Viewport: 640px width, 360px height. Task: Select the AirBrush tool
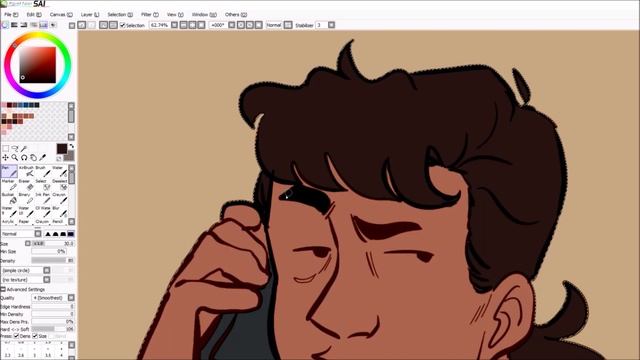coord(26,171)
